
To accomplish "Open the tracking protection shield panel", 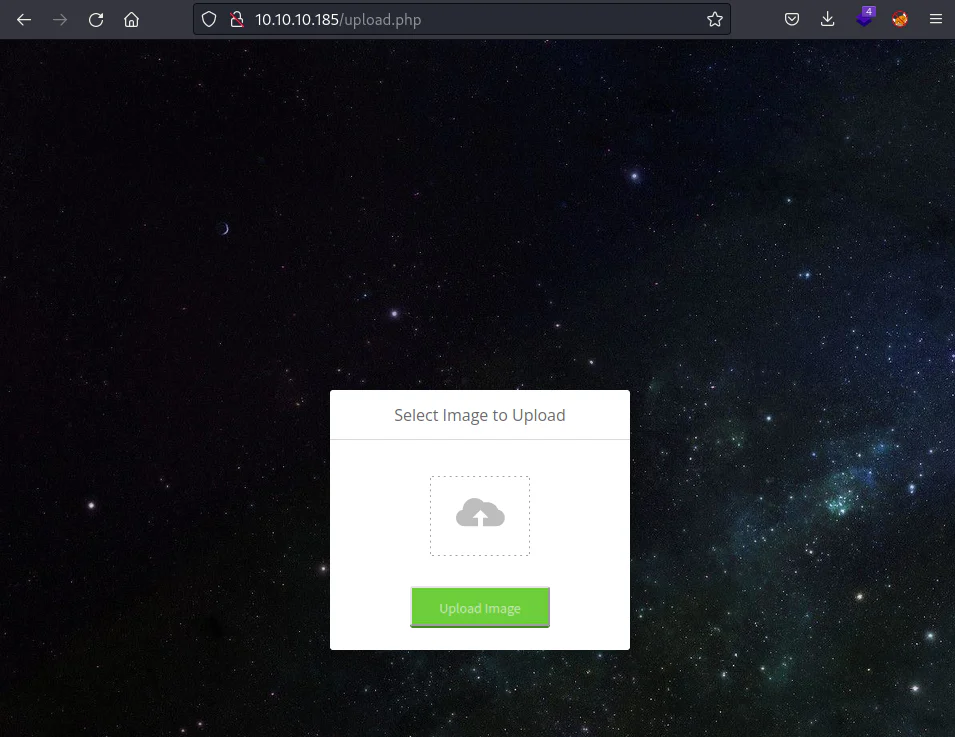I will [x=209, y=19].
